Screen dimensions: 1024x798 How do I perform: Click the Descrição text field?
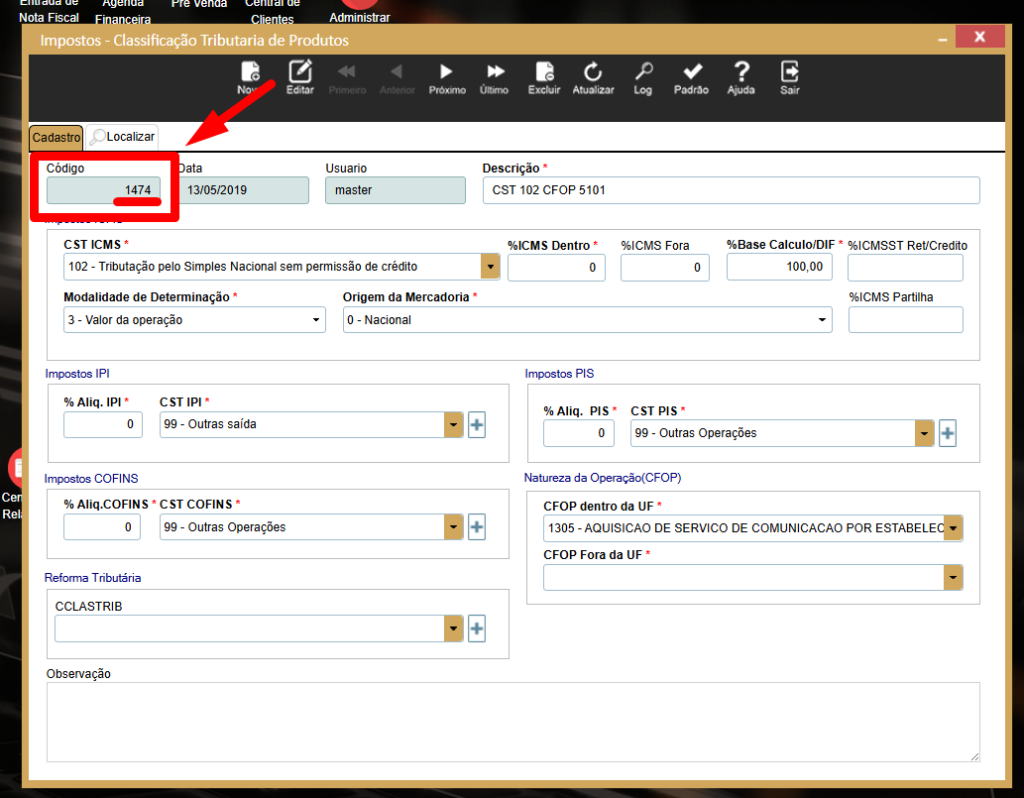coord(730,190)
